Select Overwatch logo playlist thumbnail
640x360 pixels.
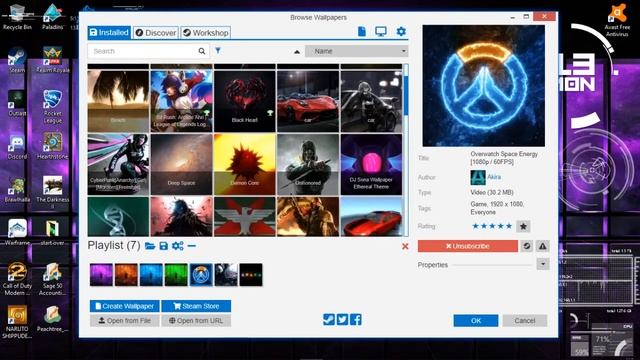[201, 275]
